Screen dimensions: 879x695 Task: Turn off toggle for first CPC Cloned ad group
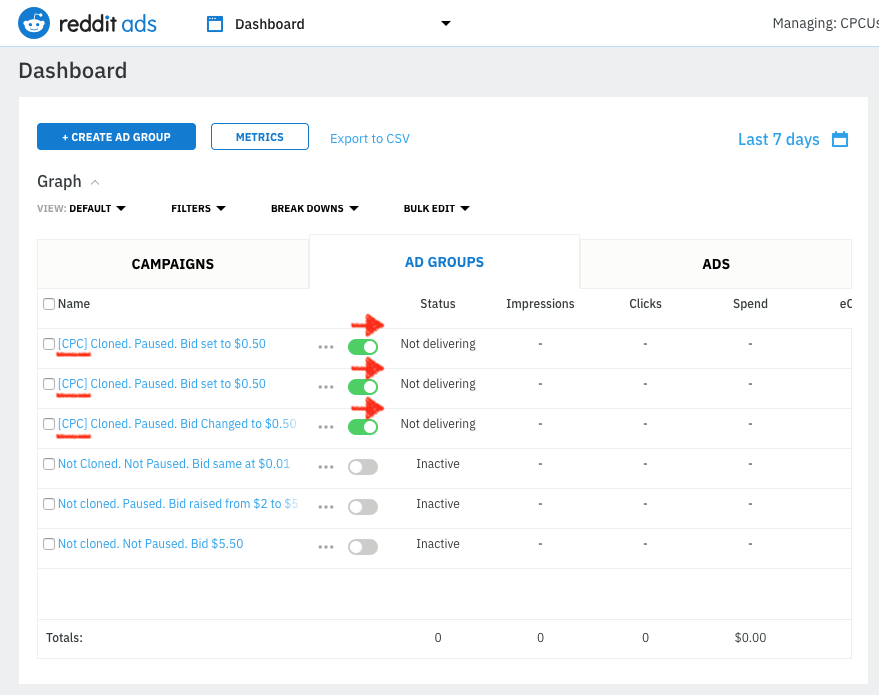363,346
